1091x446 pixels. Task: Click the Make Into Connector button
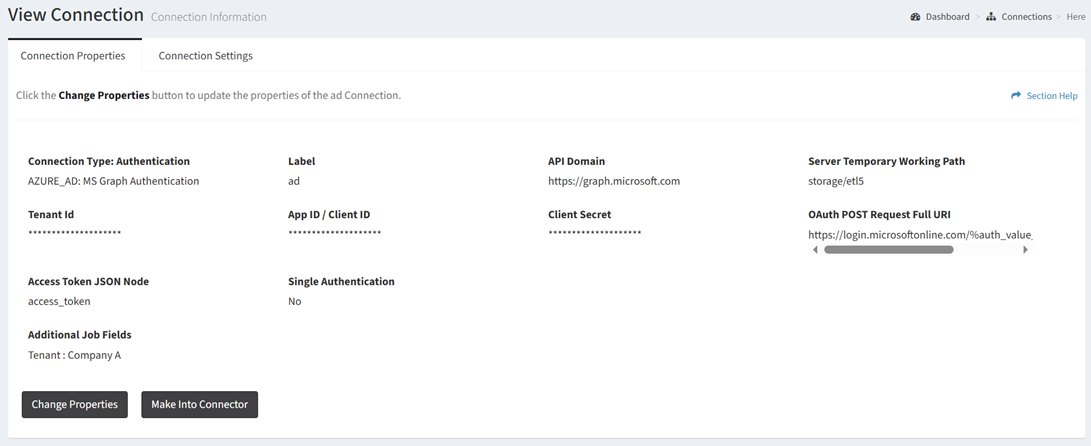(199, 404)
